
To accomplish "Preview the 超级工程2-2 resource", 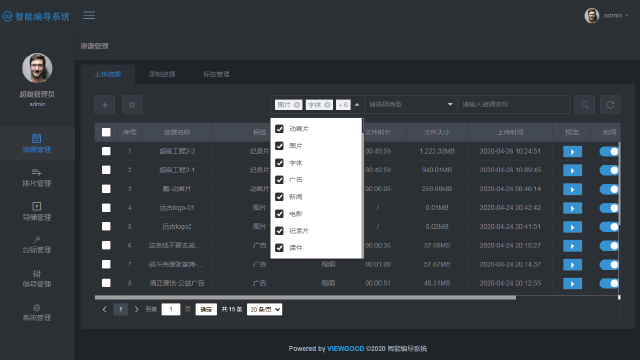I will point(572,151).
